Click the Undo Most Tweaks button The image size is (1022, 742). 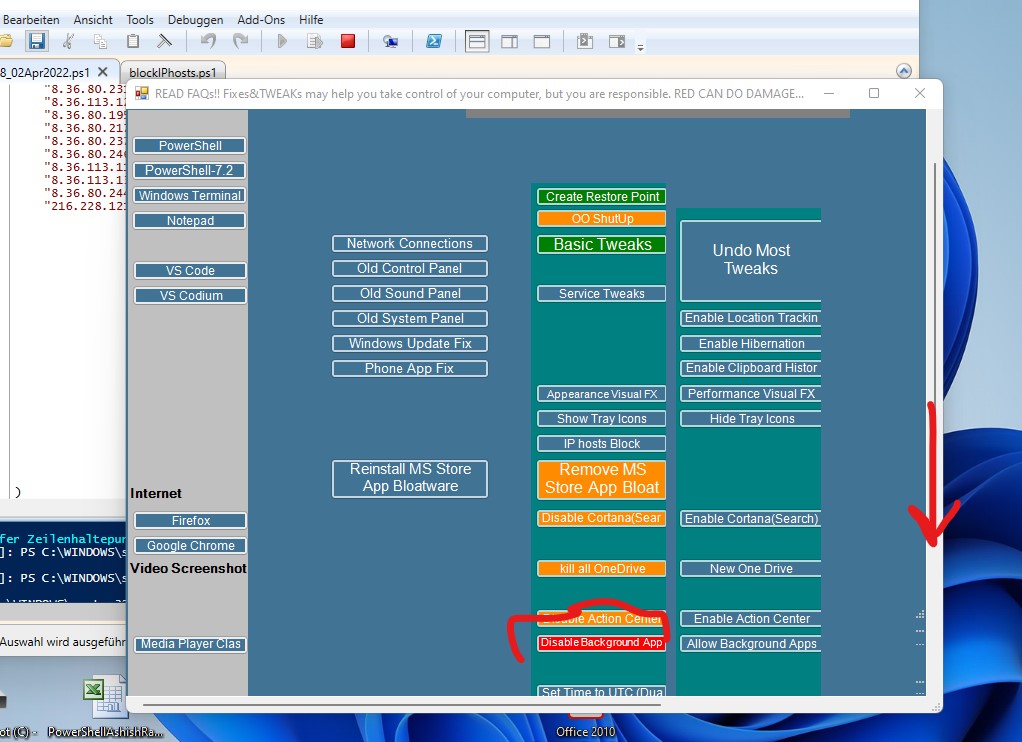tap(750, 260)
